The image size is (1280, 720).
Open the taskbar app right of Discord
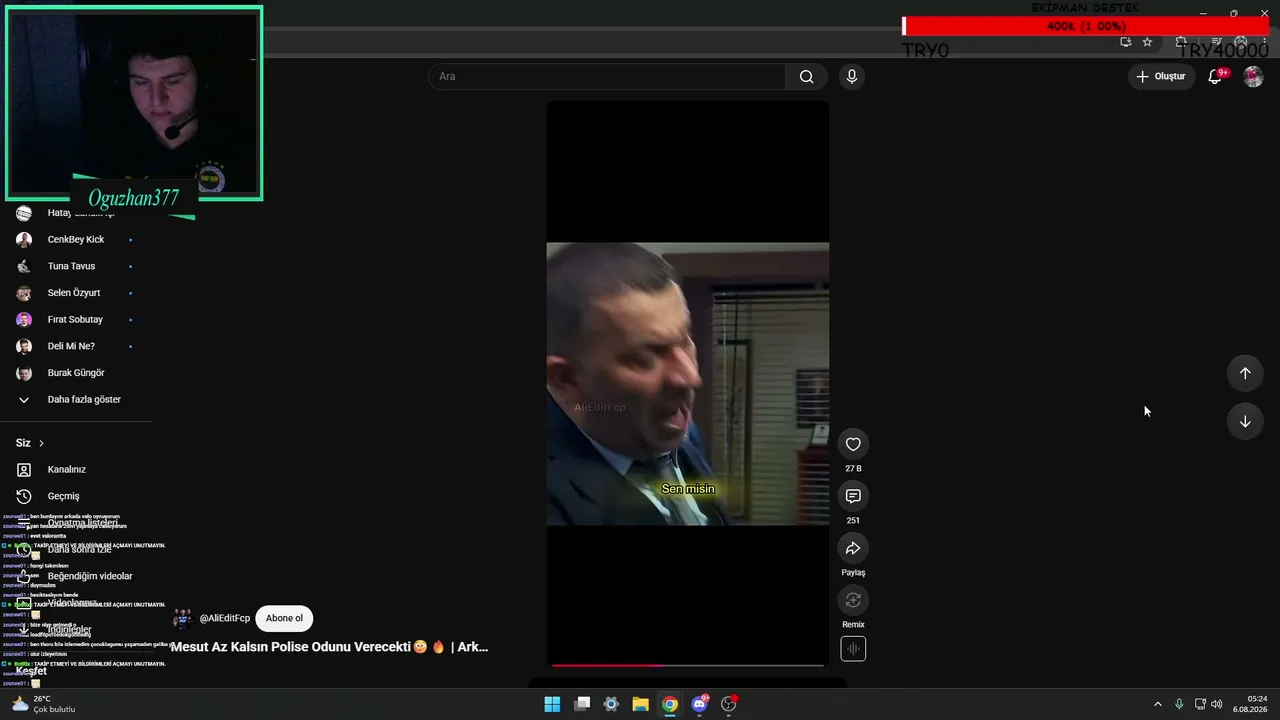(x=729, y=704)
